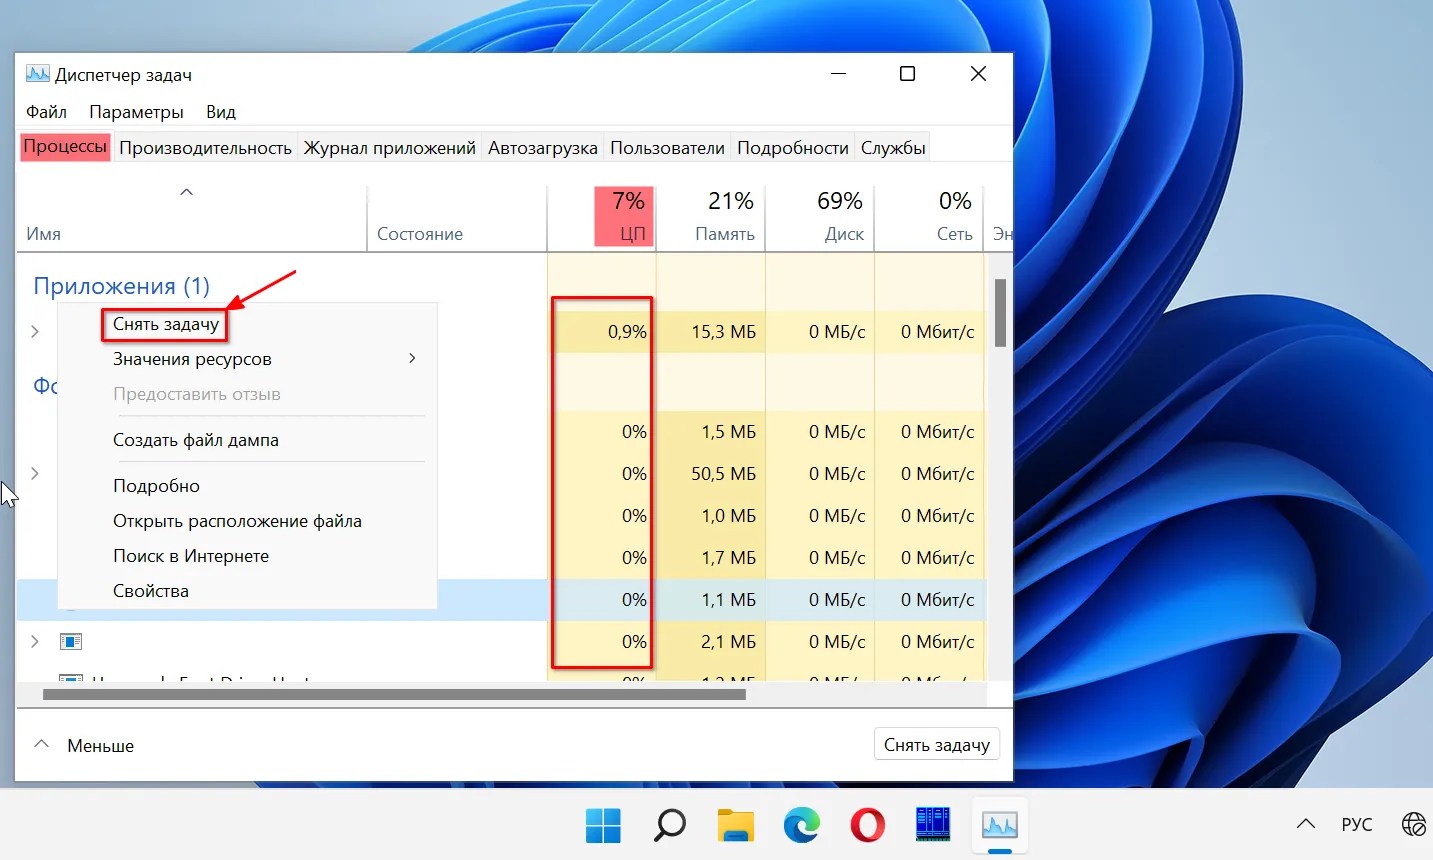Select Открыть расположение файла menu entry
Screen dimensions: 1433x860
click(237, 521)
